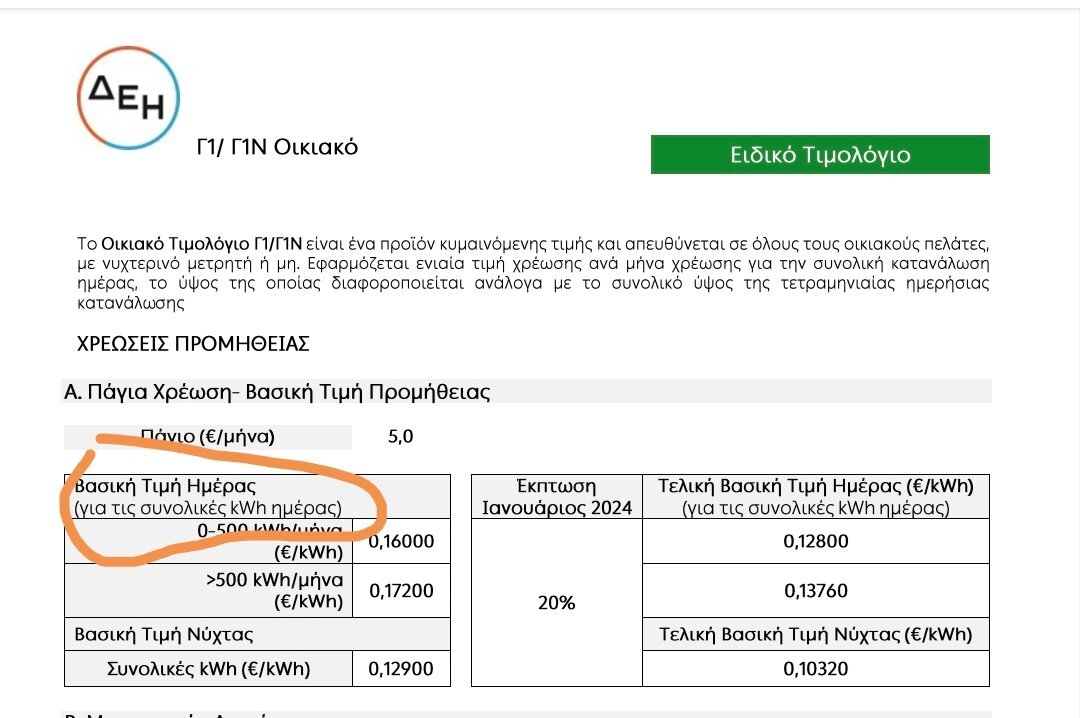The width and height of the screenshot is (1080, 718).
Task: Select the 0,10320 final night price
Action: (816, 668)
